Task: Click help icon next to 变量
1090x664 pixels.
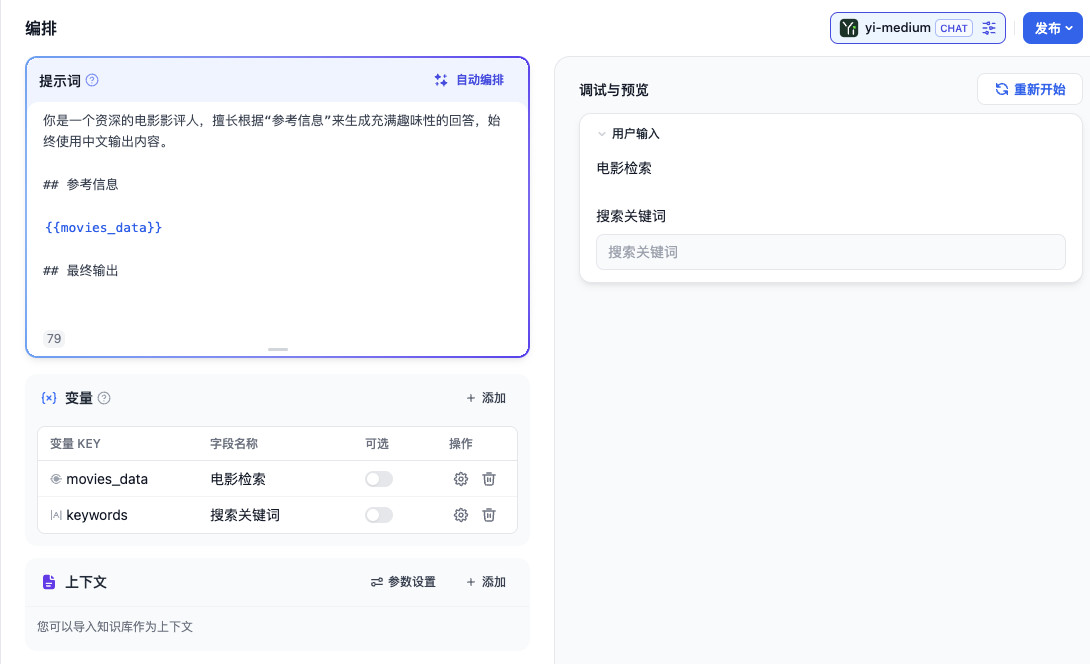Action: (x=104, y=397)
